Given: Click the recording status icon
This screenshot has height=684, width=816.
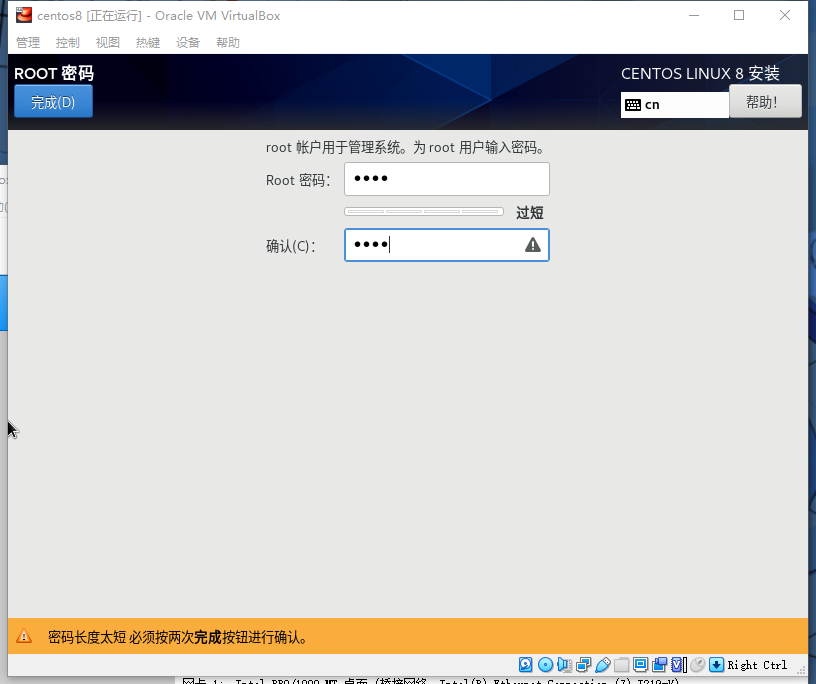Looking at the screenshot, I should [x=659, y=665].
